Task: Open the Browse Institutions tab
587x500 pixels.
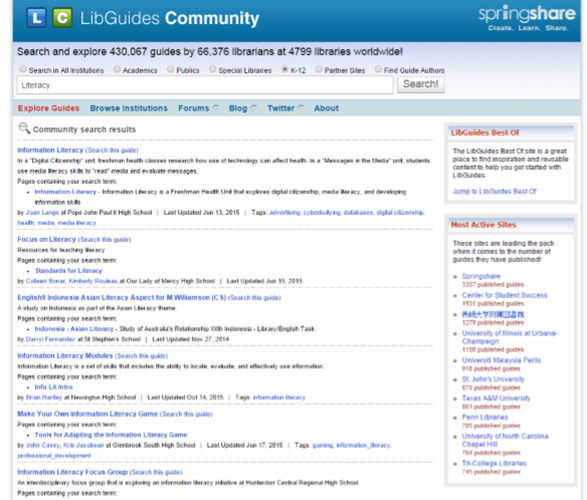Action: click(x=129, y=108)
